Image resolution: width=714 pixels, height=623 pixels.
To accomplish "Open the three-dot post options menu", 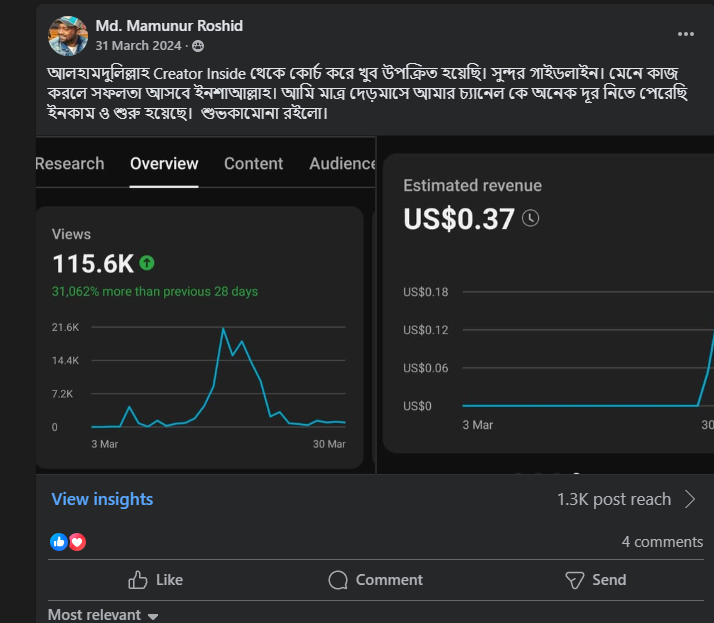I will coord(685,33).
